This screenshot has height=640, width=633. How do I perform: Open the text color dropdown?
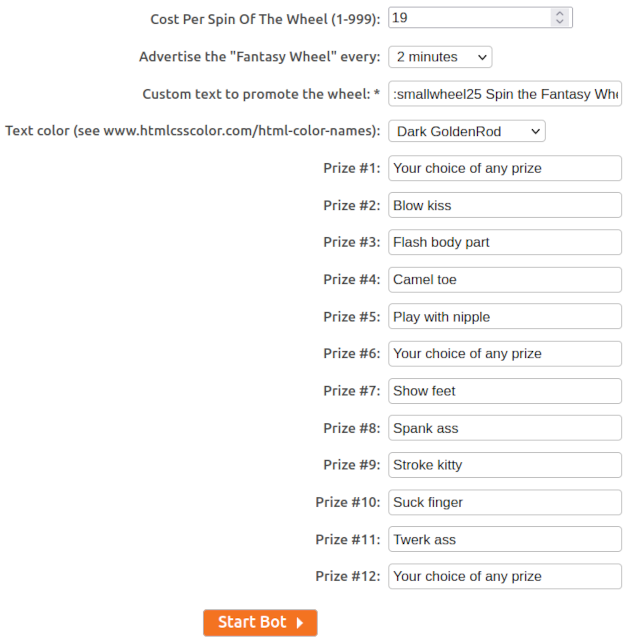coord(466,131)
